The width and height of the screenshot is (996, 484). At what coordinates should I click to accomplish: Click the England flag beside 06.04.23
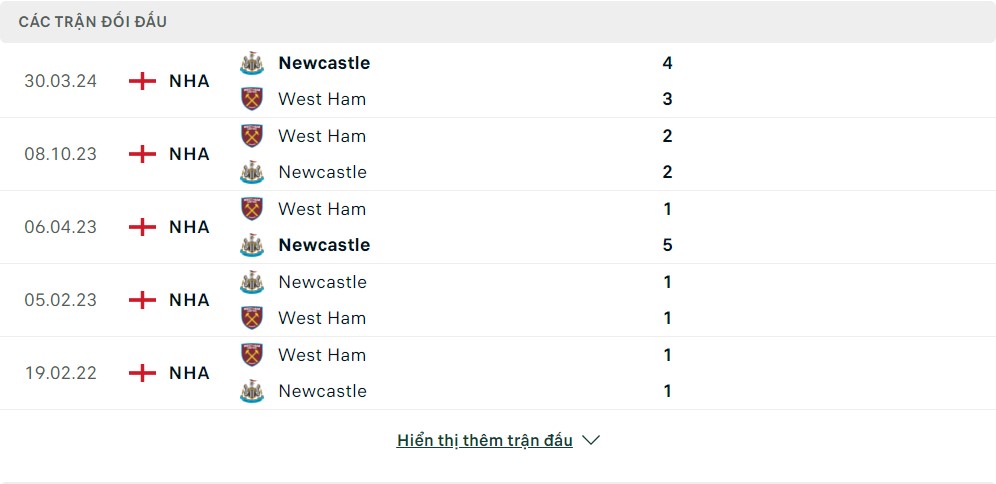click(143, 227)
